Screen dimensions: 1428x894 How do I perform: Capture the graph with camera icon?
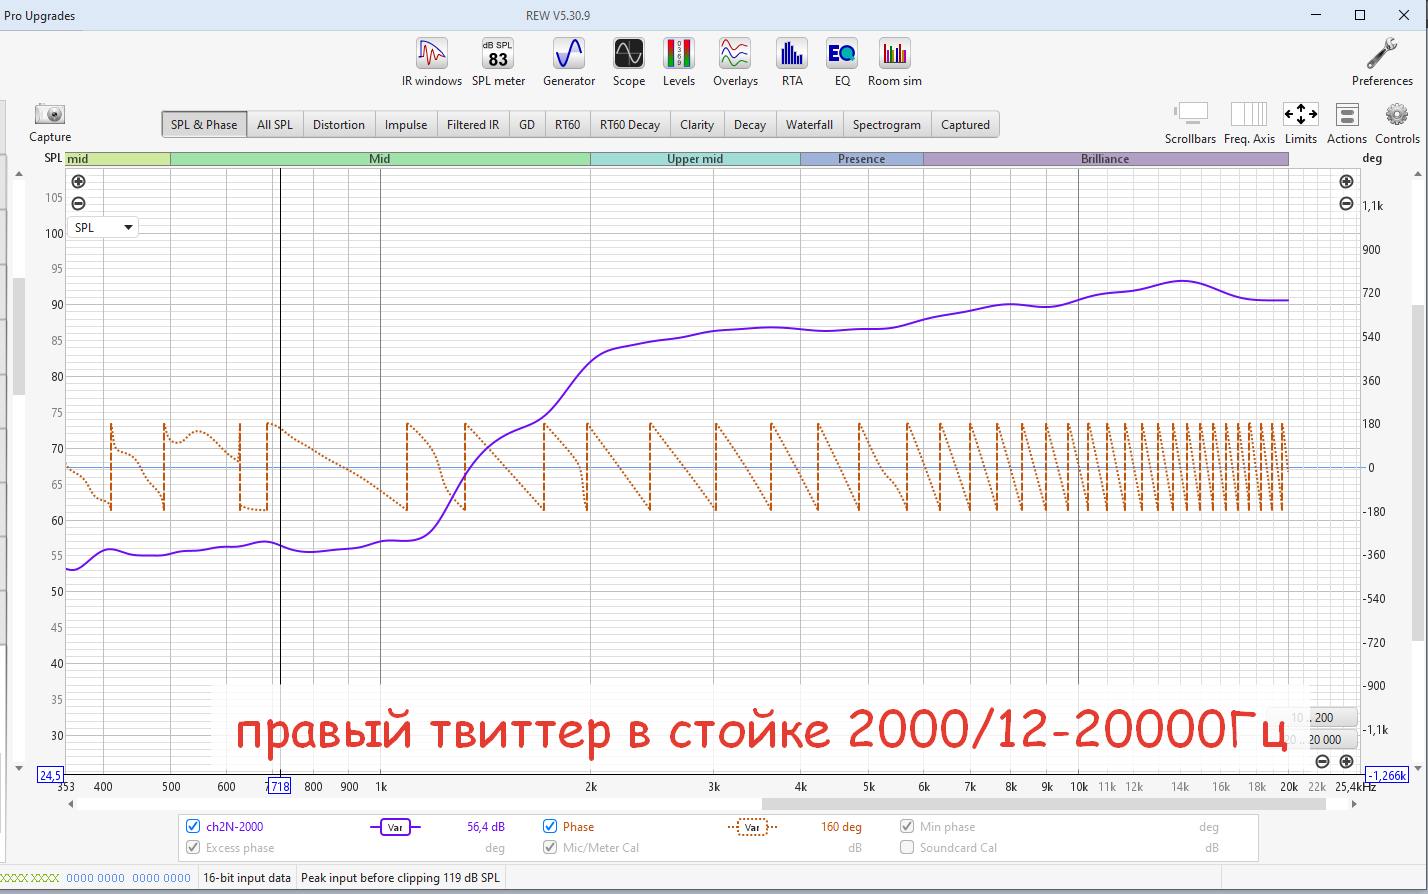[x=50, y=121]
